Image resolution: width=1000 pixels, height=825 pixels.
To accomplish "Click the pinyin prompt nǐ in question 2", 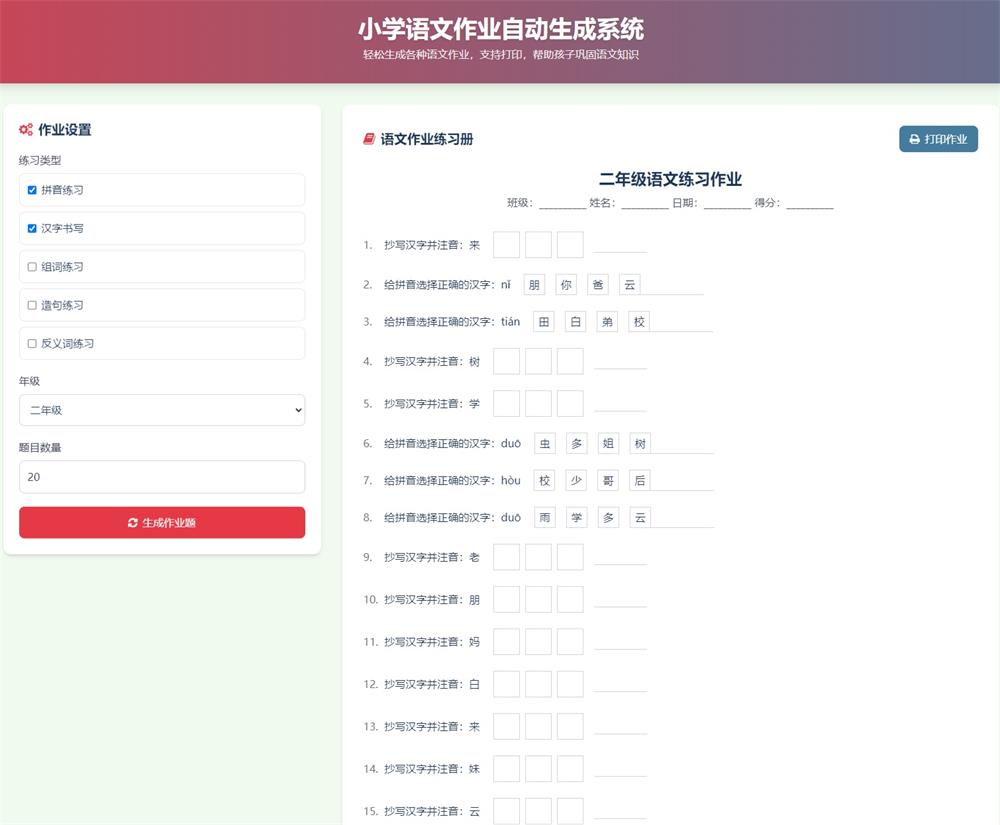I will click(x=506, y=284).
